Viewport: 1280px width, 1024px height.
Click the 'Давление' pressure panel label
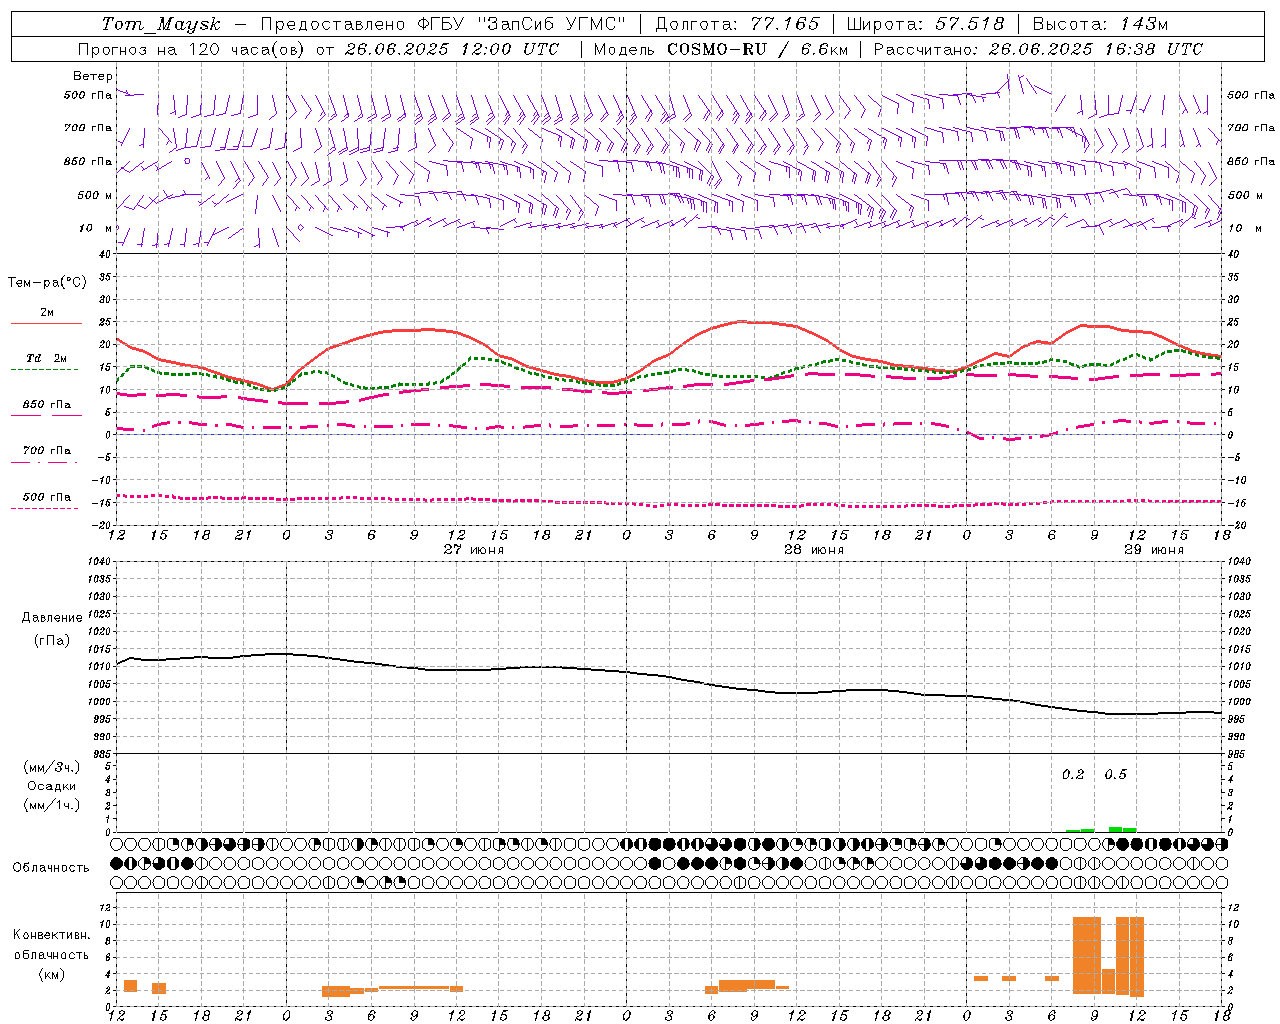(52, 618)
